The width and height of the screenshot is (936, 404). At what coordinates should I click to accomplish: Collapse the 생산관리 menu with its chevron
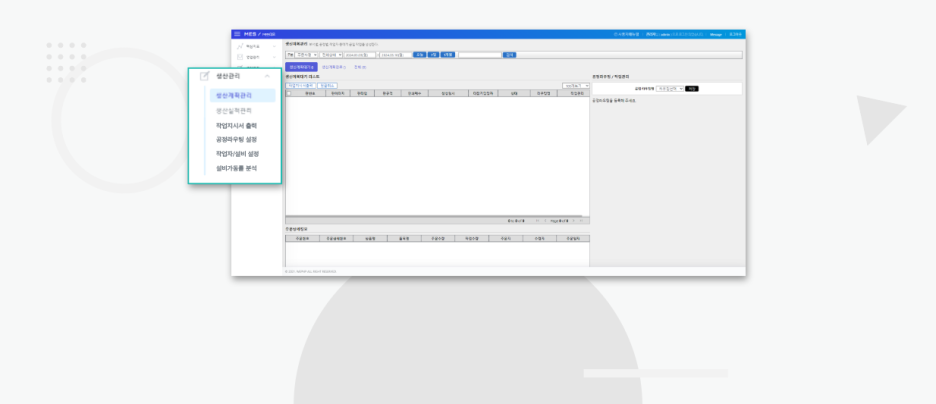pos(267,76)
